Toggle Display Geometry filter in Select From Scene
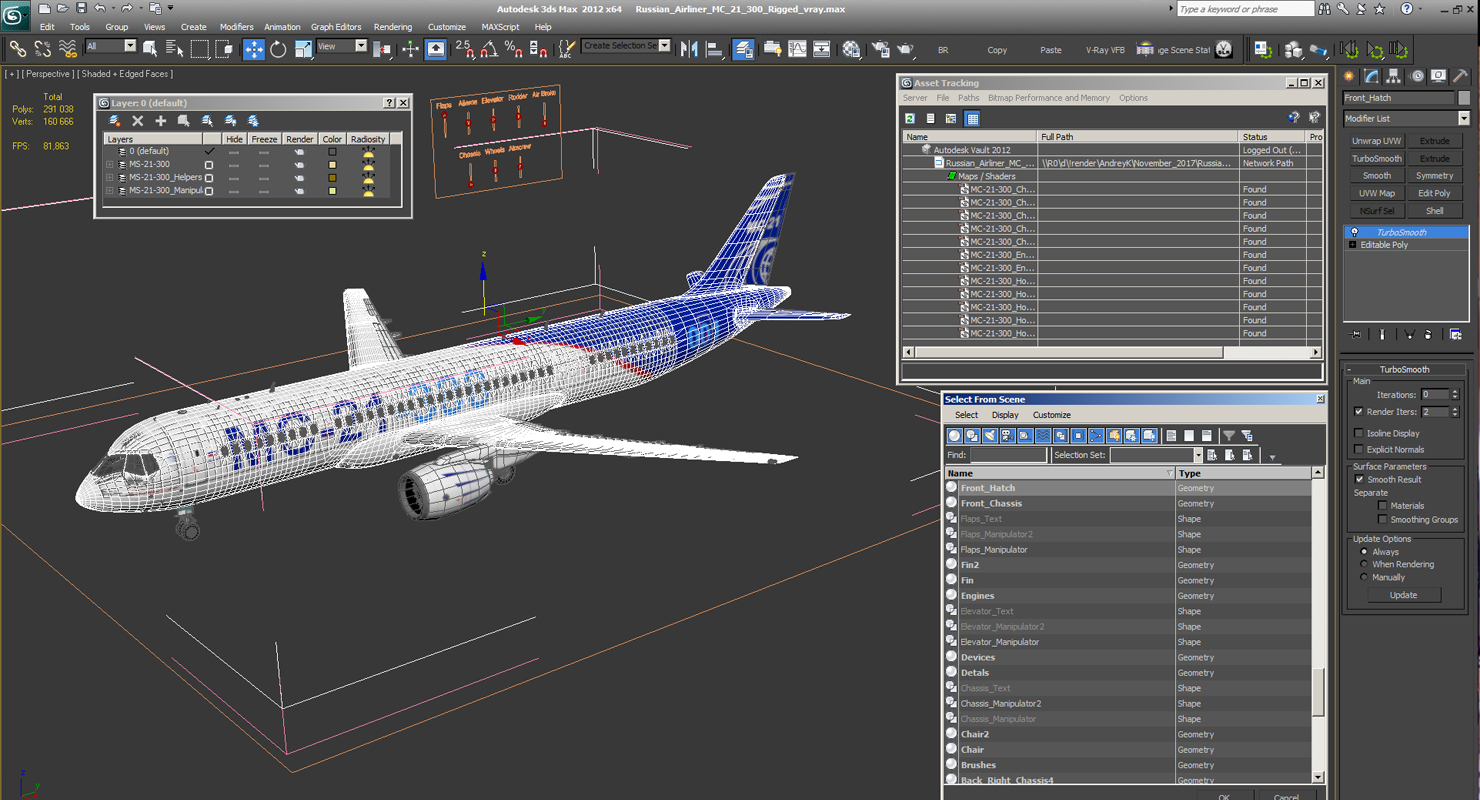1480x800 pixels. coord(954,436)
